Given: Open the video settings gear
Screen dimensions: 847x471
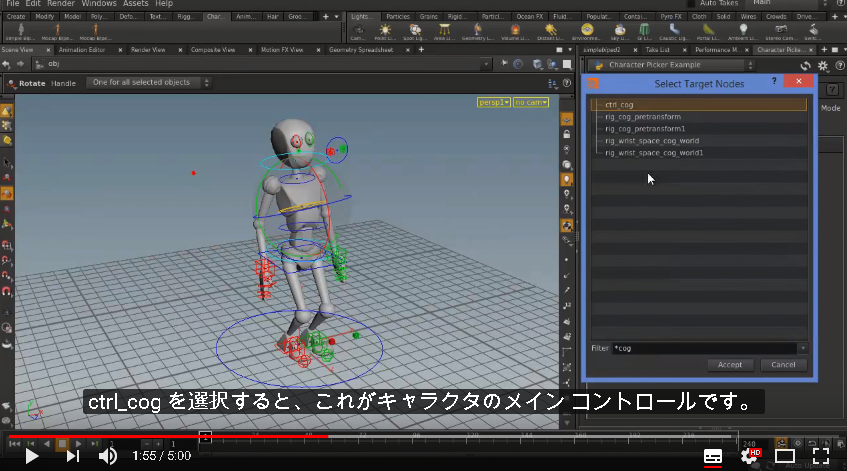Looking at the screenshot, I should point(749,456).
